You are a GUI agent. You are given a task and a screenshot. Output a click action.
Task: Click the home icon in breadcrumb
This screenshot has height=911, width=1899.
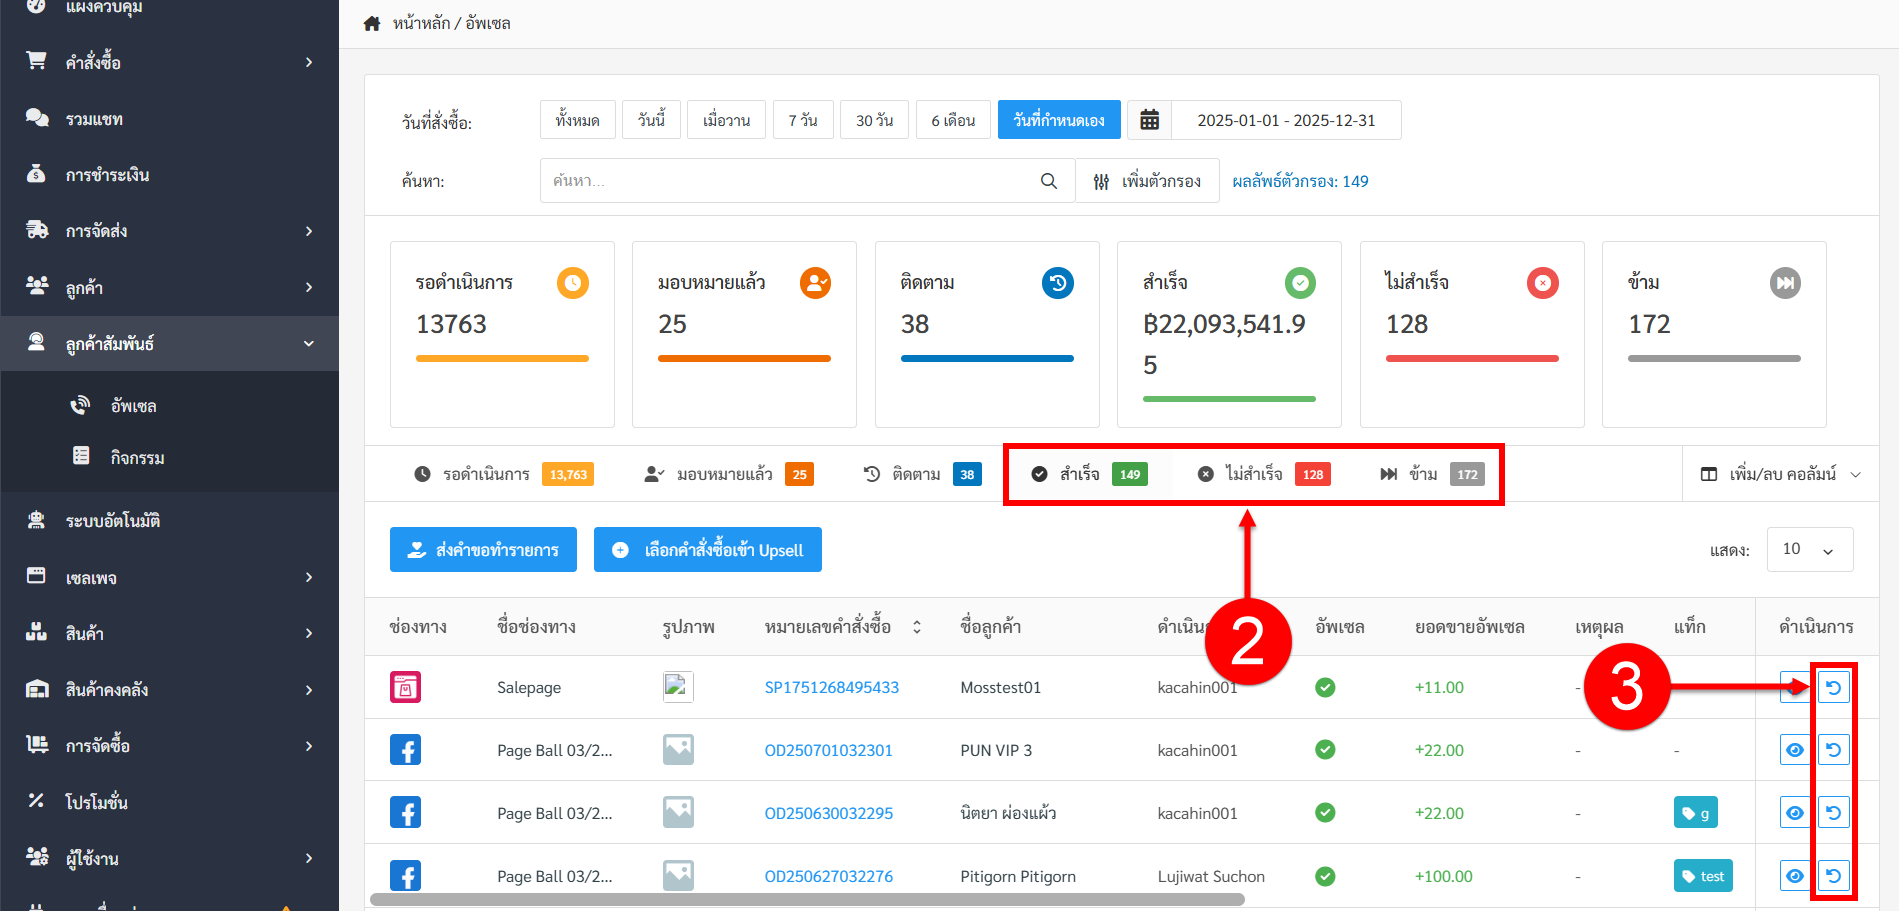(372, 23)
